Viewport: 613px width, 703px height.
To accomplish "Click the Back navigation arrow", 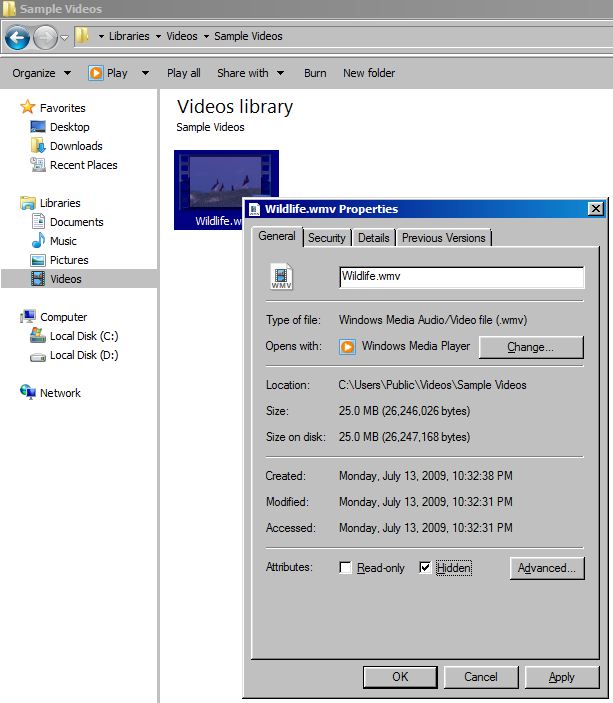I will point(17,37).
